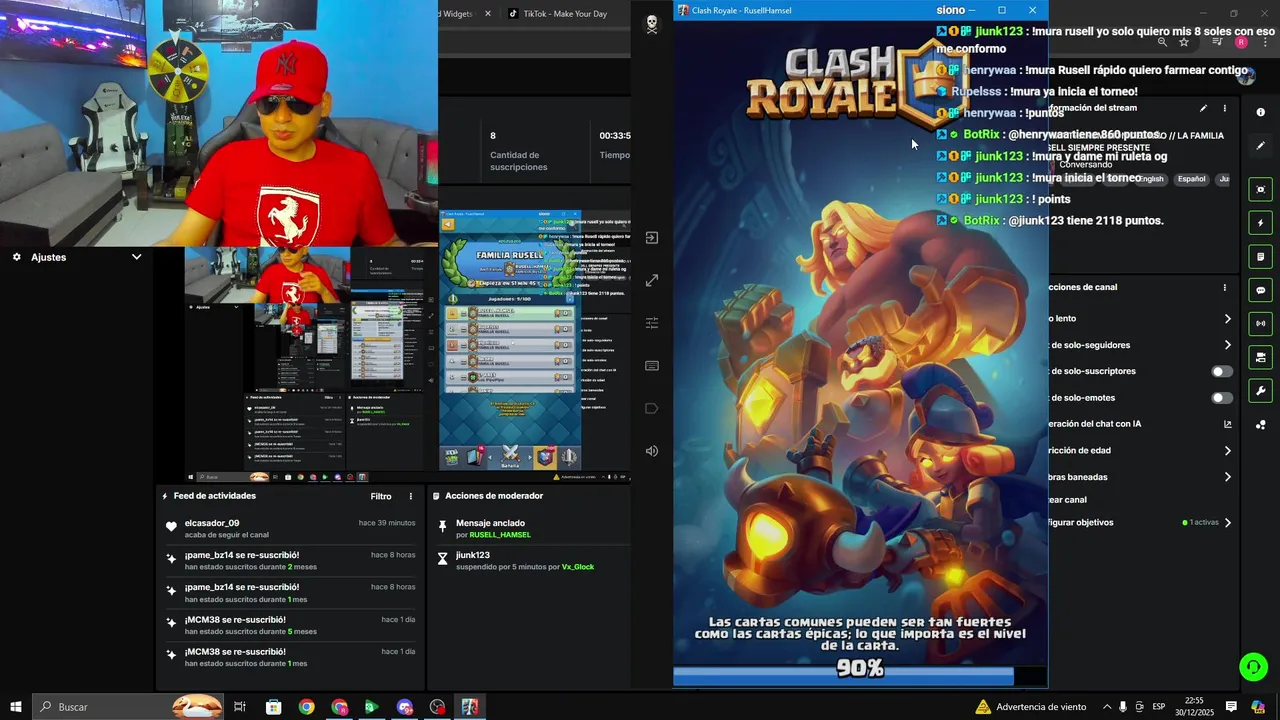This screenshot has height=720, width=1280.
Task: Click the lightning bolt quick action icon
Action: 1260,223
